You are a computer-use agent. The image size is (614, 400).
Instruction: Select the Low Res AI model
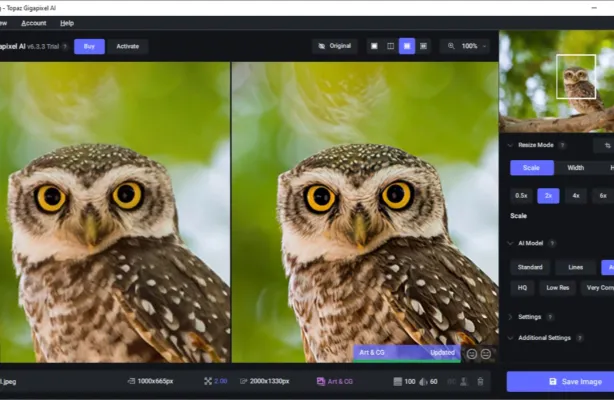point(558,288)
